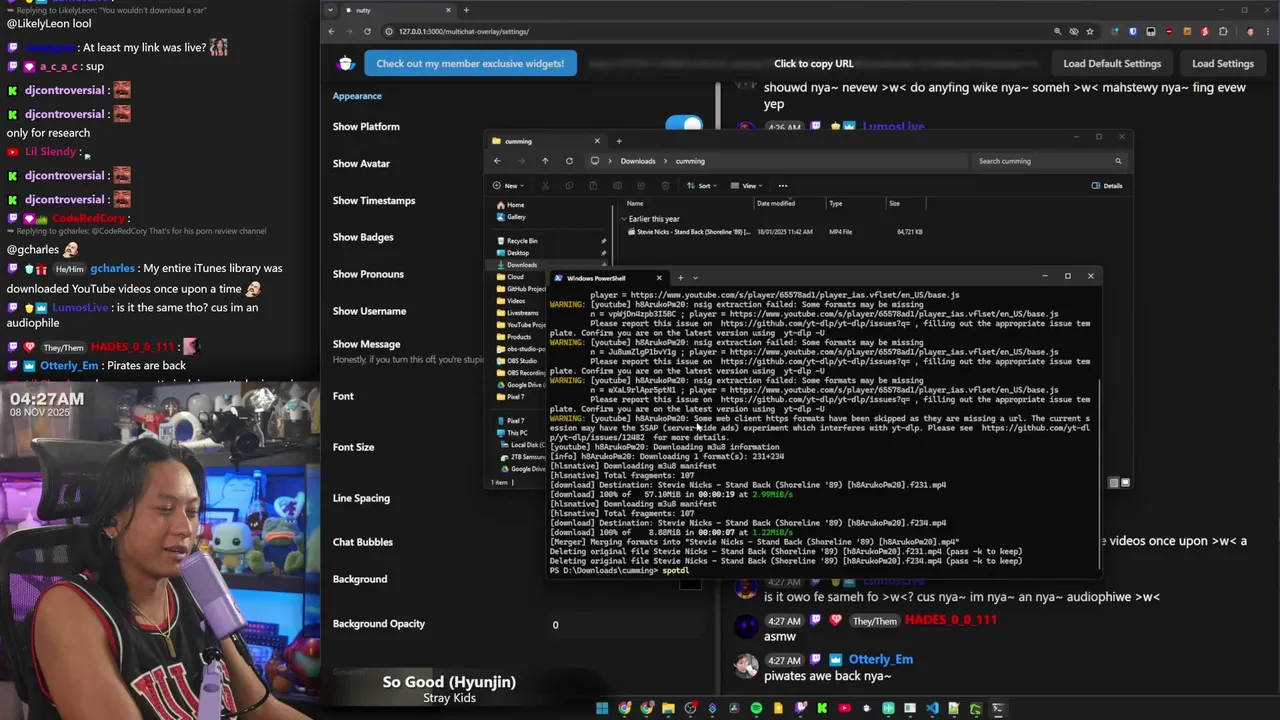
Task: Open This PC in Explorer sidebar
Action: tap(511, 433)
